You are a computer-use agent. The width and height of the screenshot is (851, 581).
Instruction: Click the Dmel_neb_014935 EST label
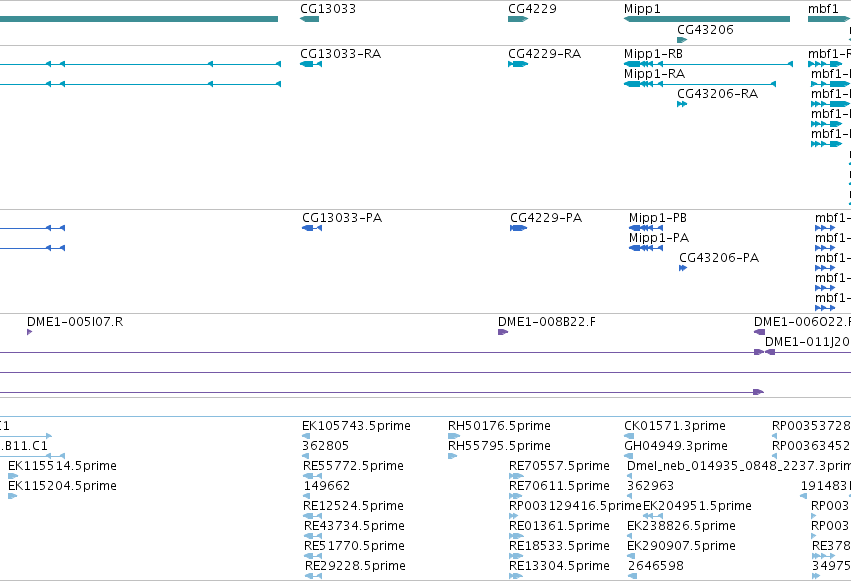tap(739, 466)
